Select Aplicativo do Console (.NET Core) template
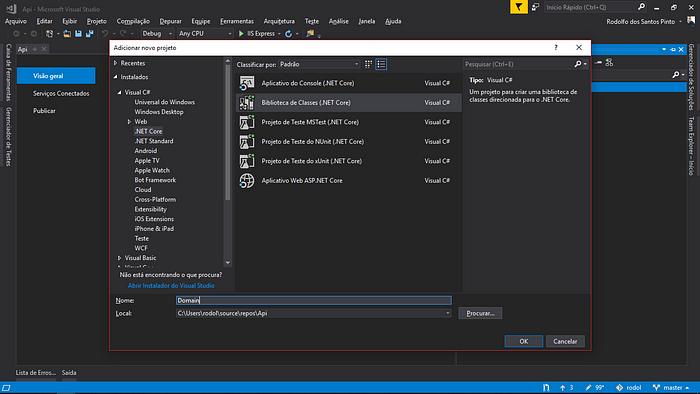The image size is (700, 394). coord(348,83)
